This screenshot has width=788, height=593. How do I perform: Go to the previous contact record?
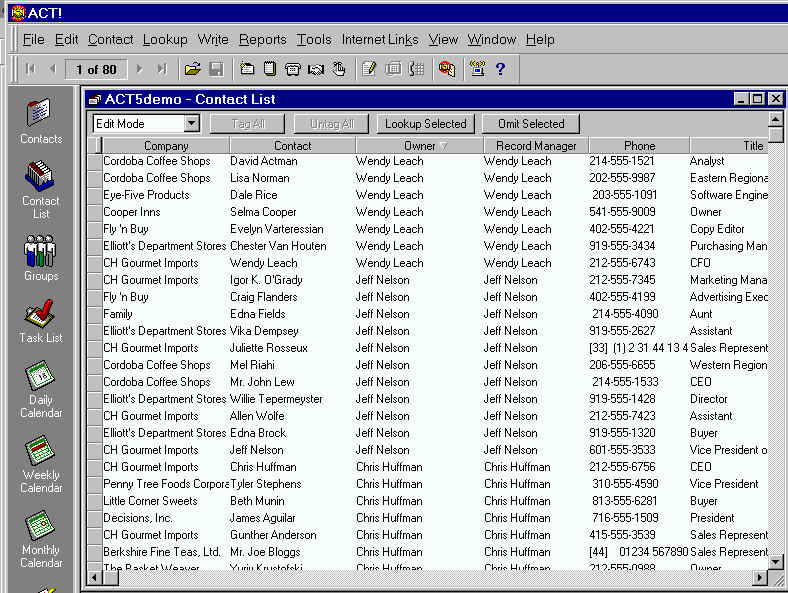(x=52, y=69)
